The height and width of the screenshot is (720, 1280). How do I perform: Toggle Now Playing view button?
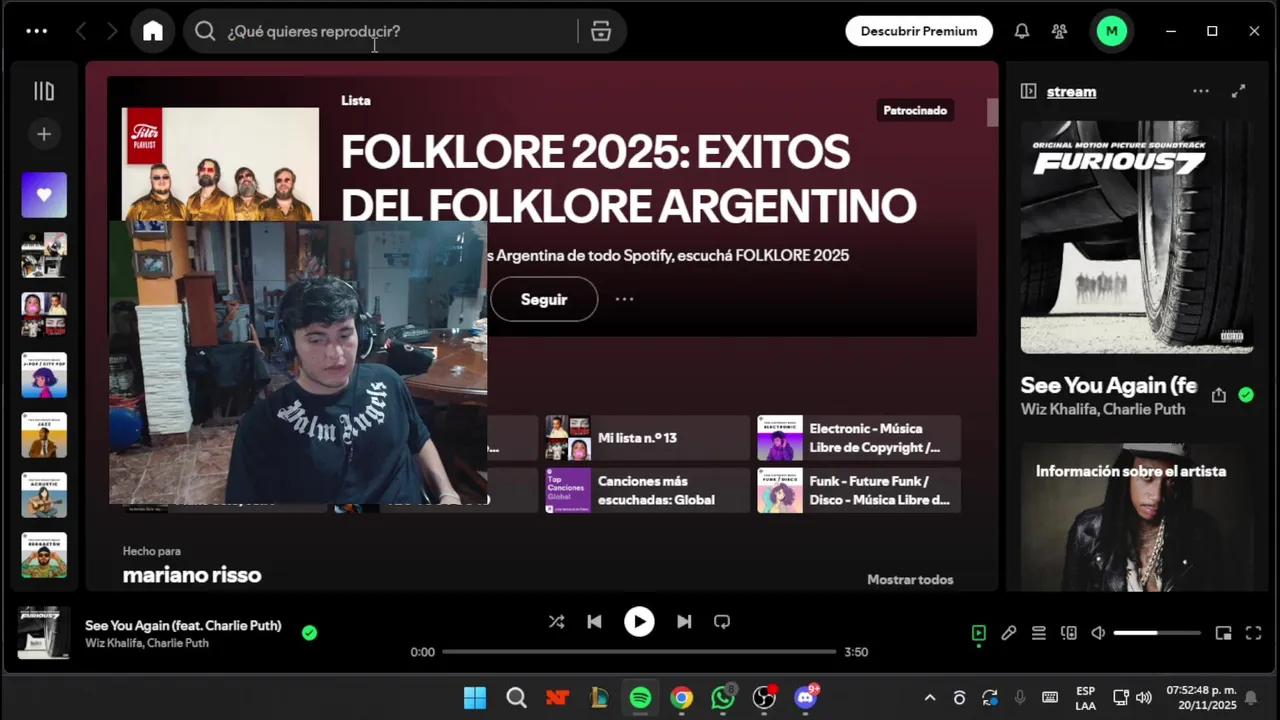click(x=979, y=633)
